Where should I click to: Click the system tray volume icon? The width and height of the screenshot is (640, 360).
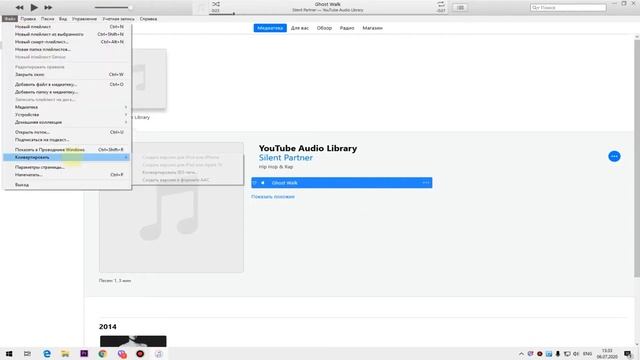(x=576, y=354)
